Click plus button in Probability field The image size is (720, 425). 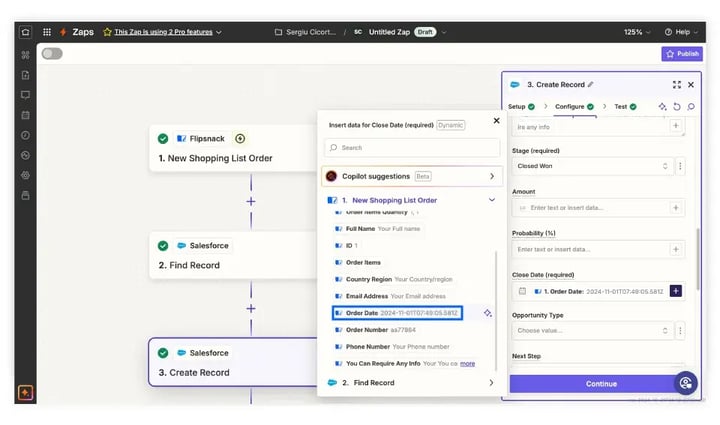click(675, 249)
